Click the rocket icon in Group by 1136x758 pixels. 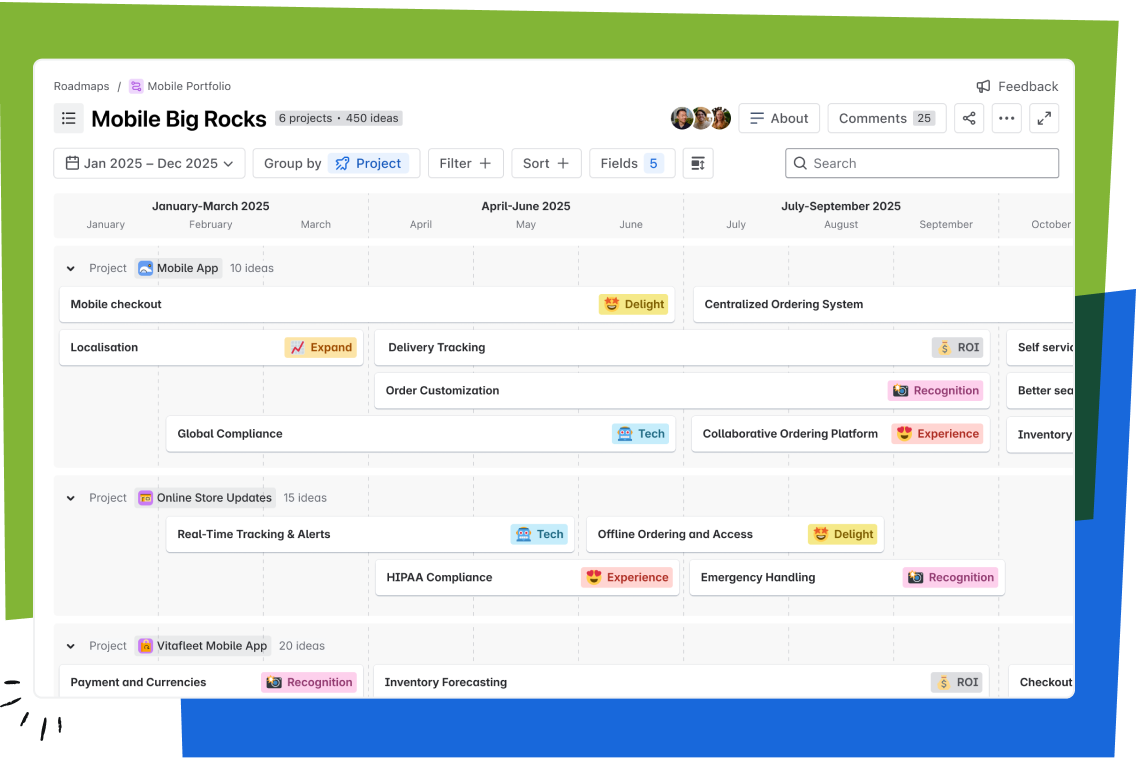tap(343, 163)
